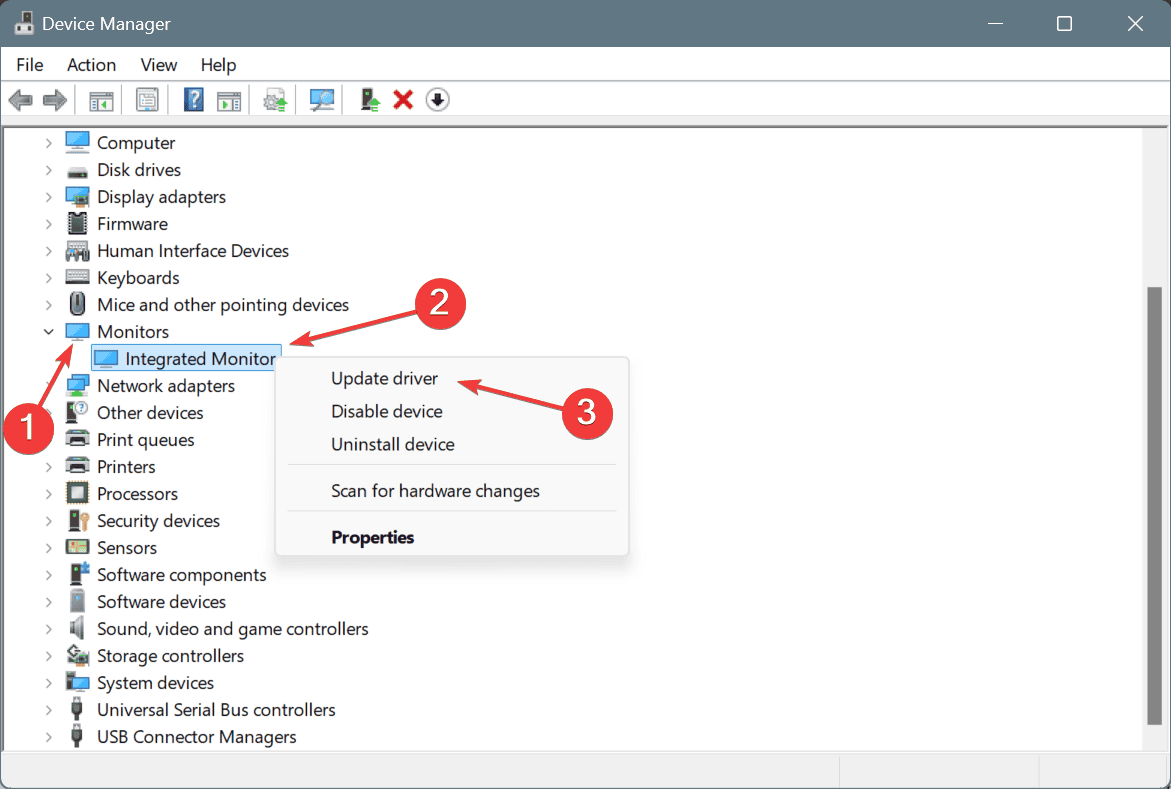Click Properties in the context menu
Image resolution: width=1171 pixels, height=789 pixels.
[372, 537]
